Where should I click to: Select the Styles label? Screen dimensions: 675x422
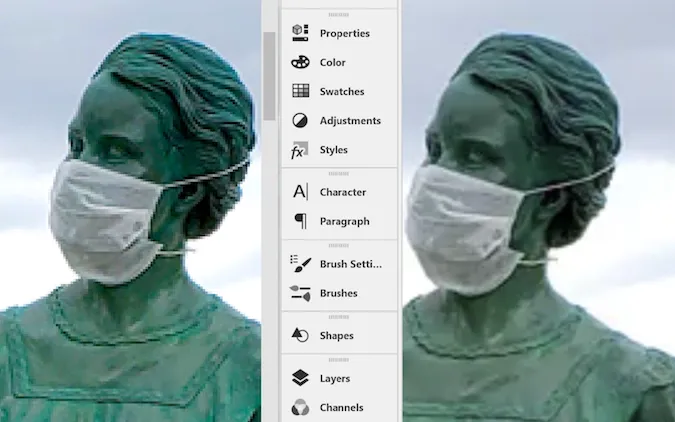pos(334,150)
